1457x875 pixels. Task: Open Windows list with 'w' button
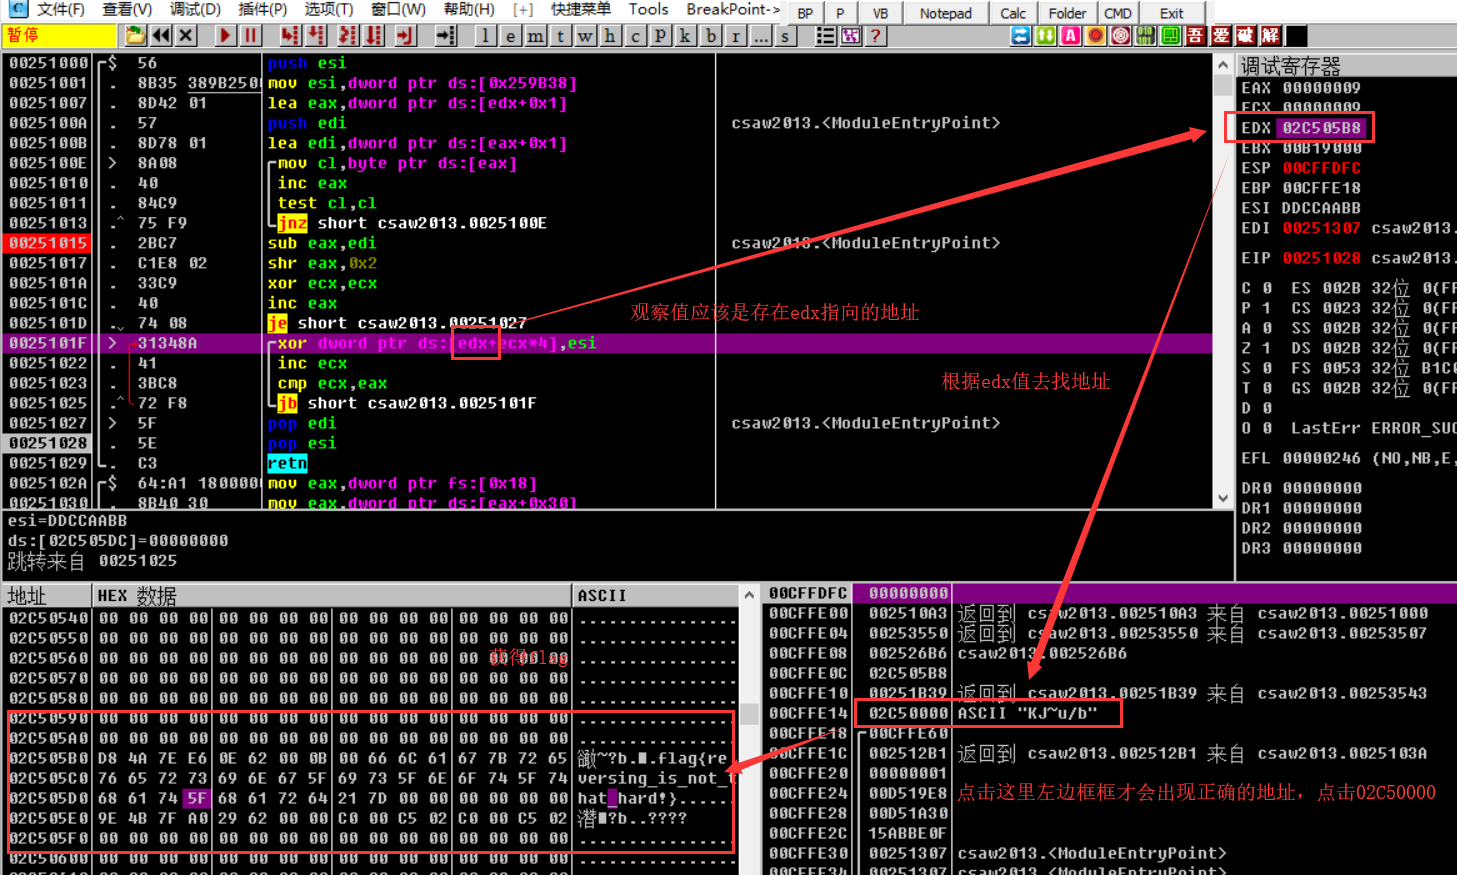(586, 36)
